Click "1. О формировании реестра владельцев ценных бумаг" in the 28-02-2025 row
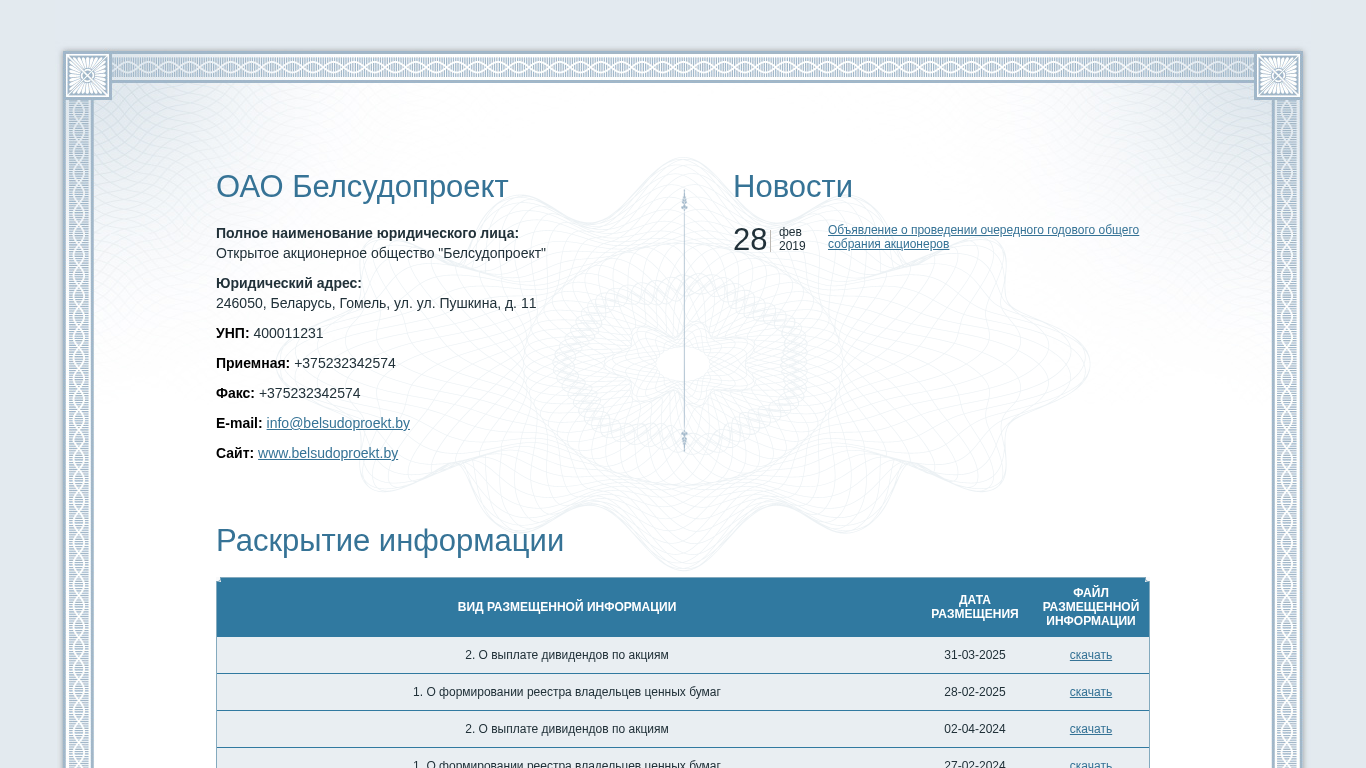1366x768 pixels. point(567,692)
